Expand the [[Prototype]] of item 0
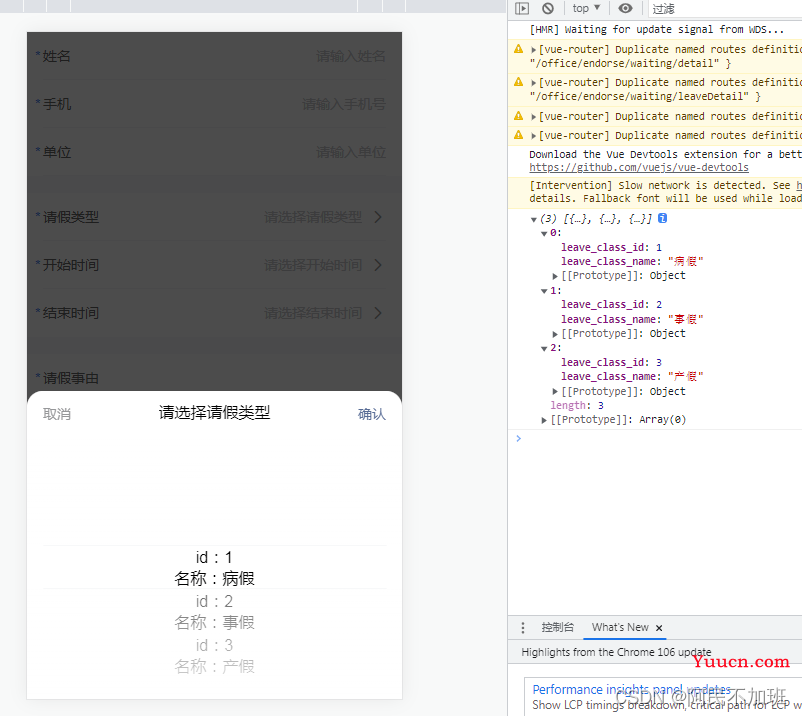The image size is (802, 716). point(555,276)
